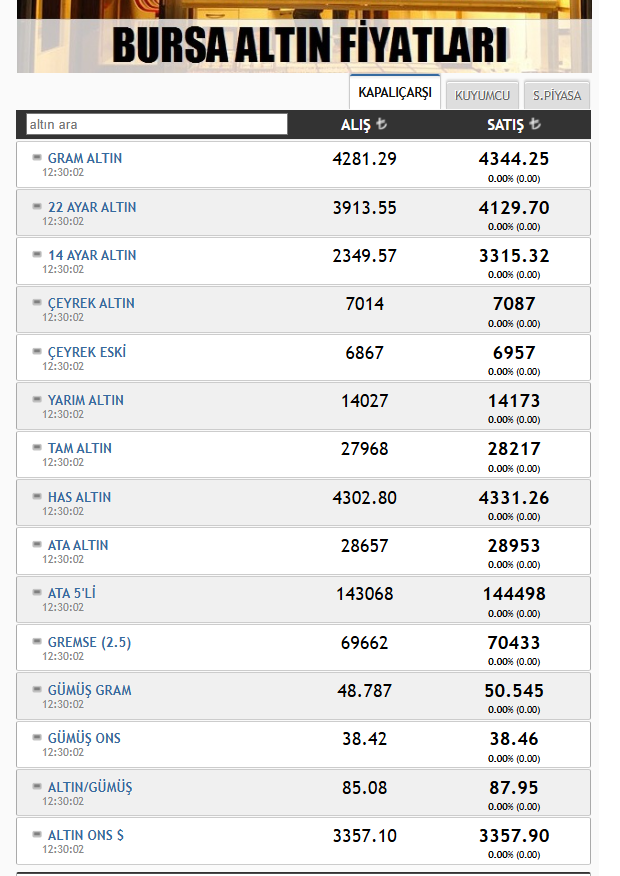The image size is (620, 876).
Task: Select the KAPALIÇARŞI tab
Action: pos(395,92)
